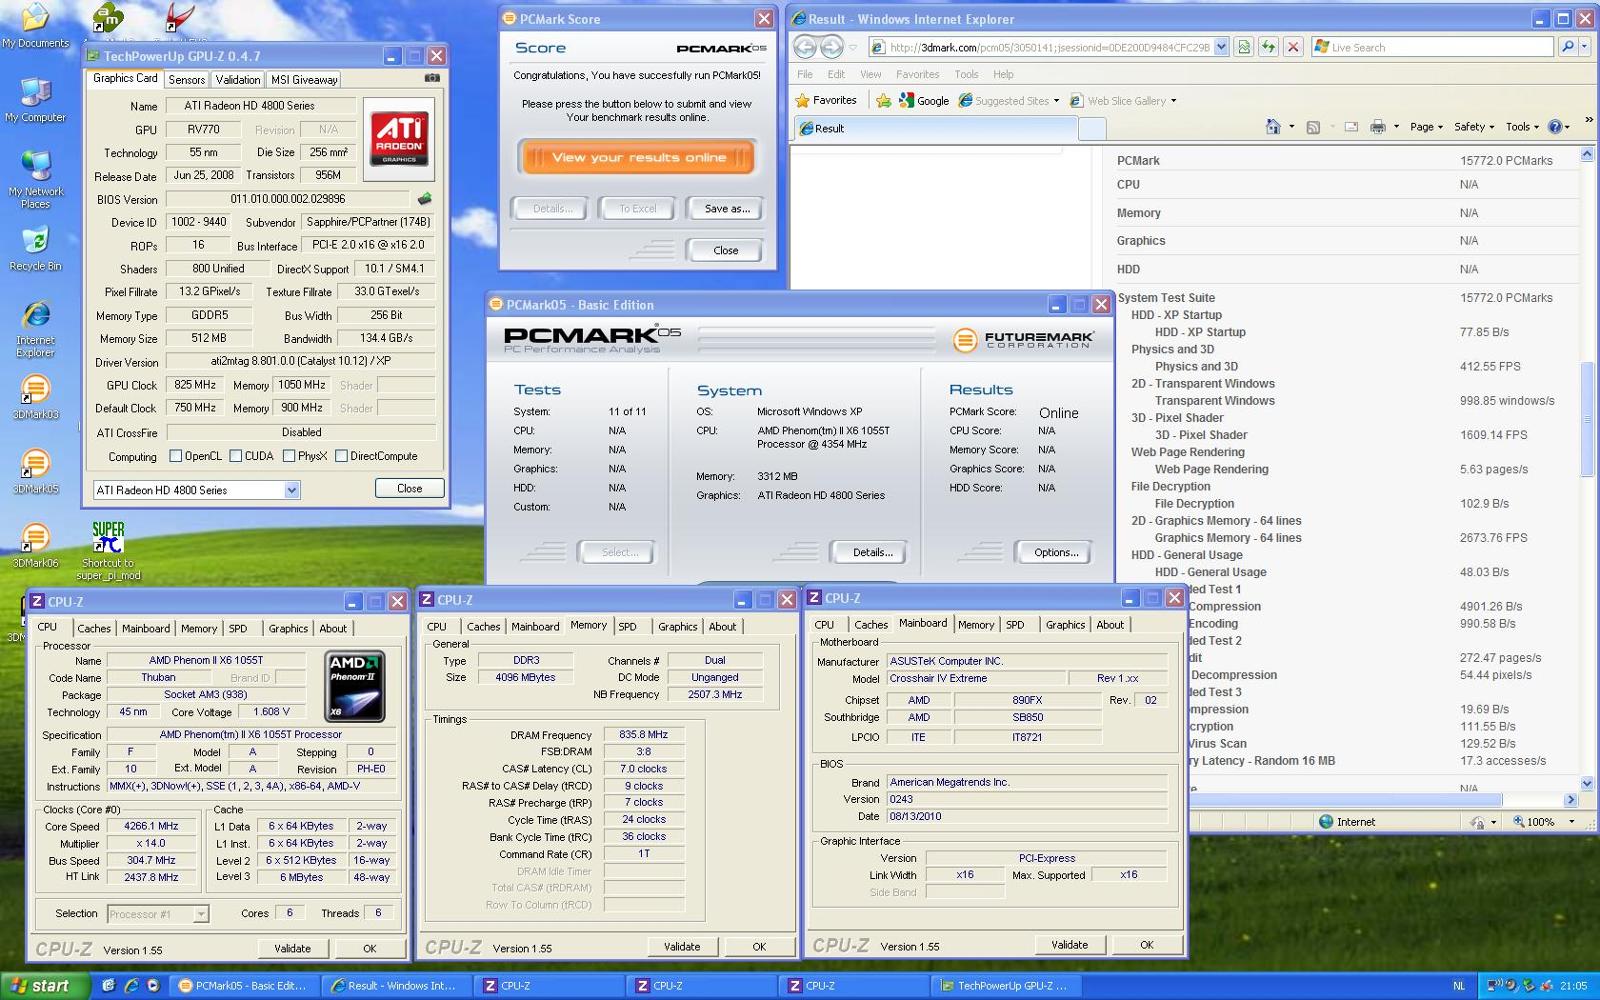Expand the Suggested Sites dropdown

click(1056, 101)
